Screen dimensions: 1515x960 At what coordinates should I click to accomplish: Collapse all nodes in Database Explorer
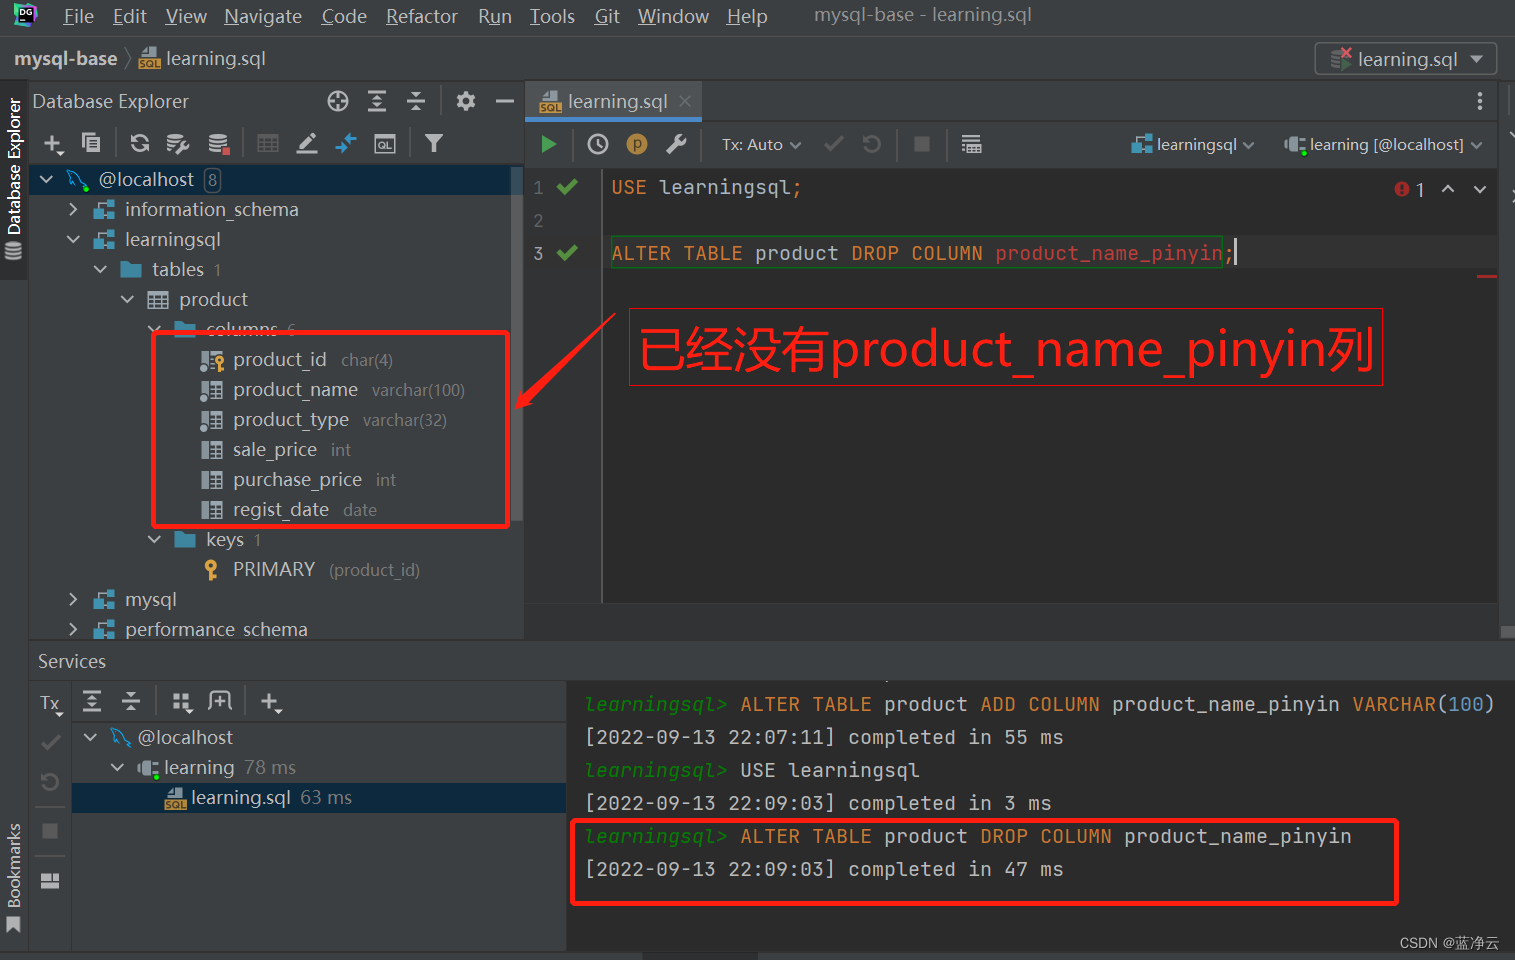coord(416,101)
